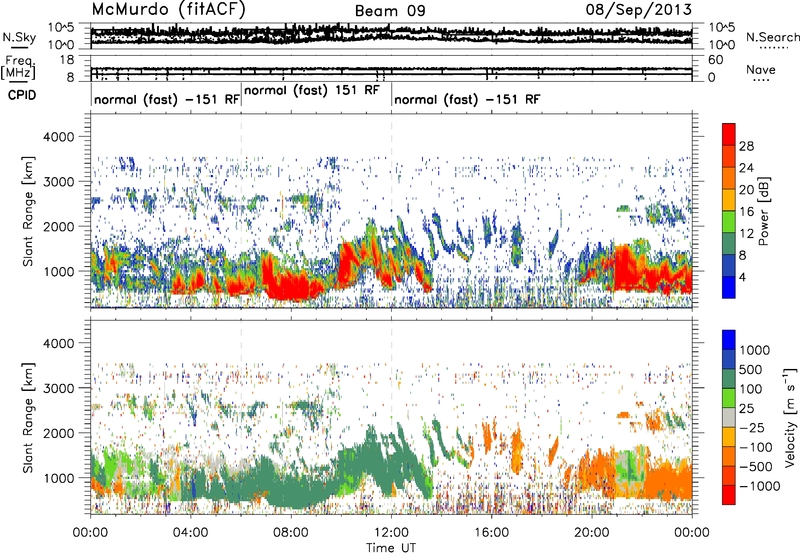Click the "16" tick on Power colorbar
Viewport: 800px width, 554px height.
coord(746,212)
